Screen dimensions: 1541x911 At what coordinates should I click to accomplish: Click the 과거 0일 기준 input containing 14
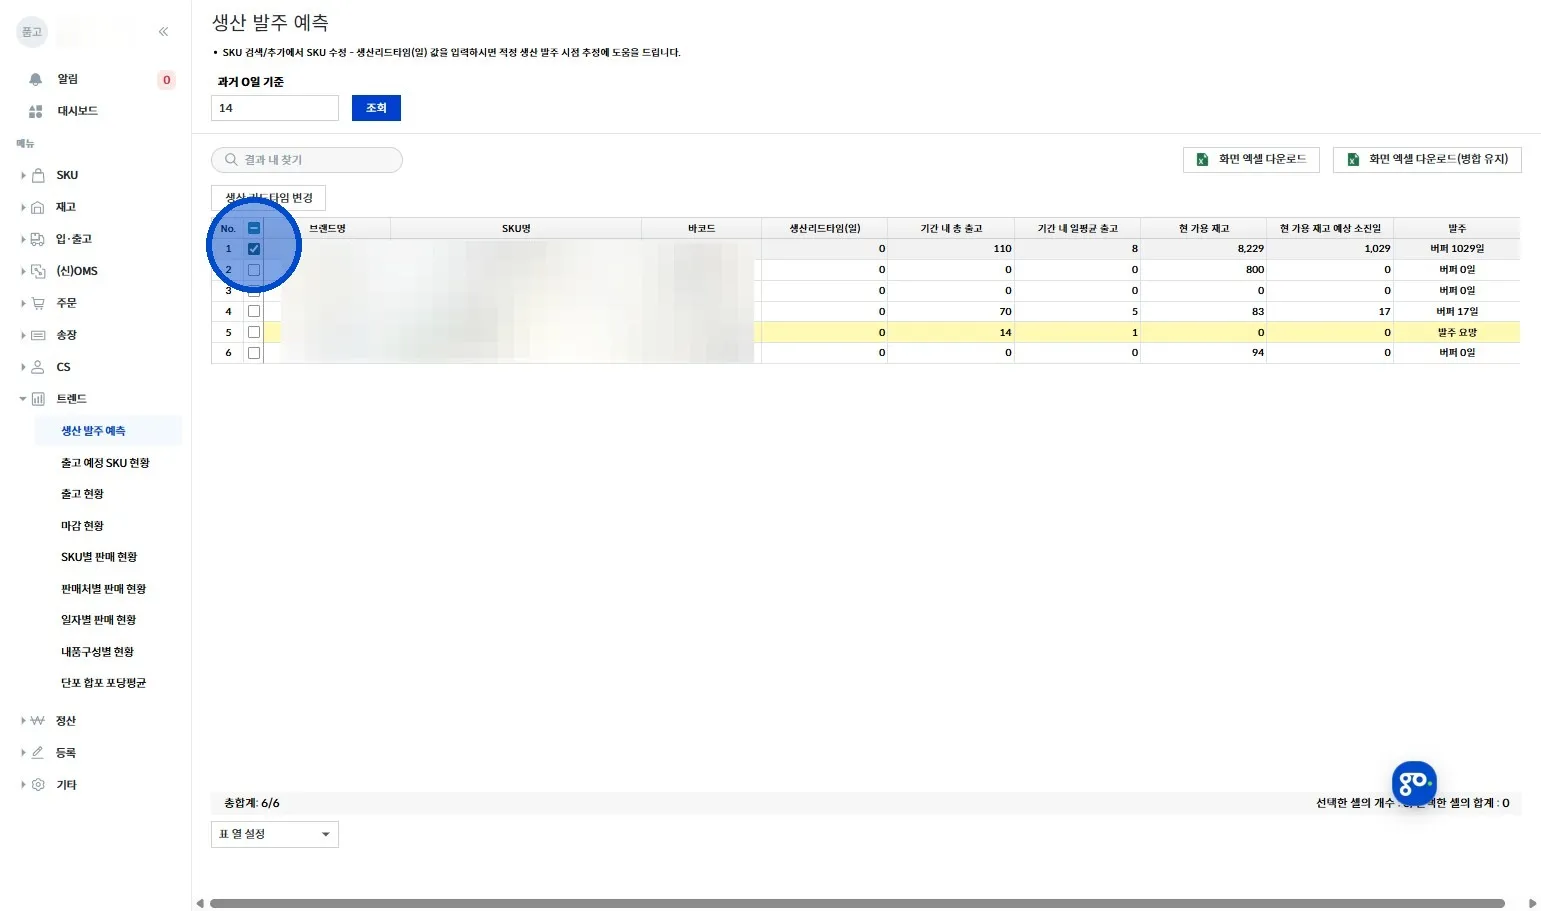click(275, 108)
